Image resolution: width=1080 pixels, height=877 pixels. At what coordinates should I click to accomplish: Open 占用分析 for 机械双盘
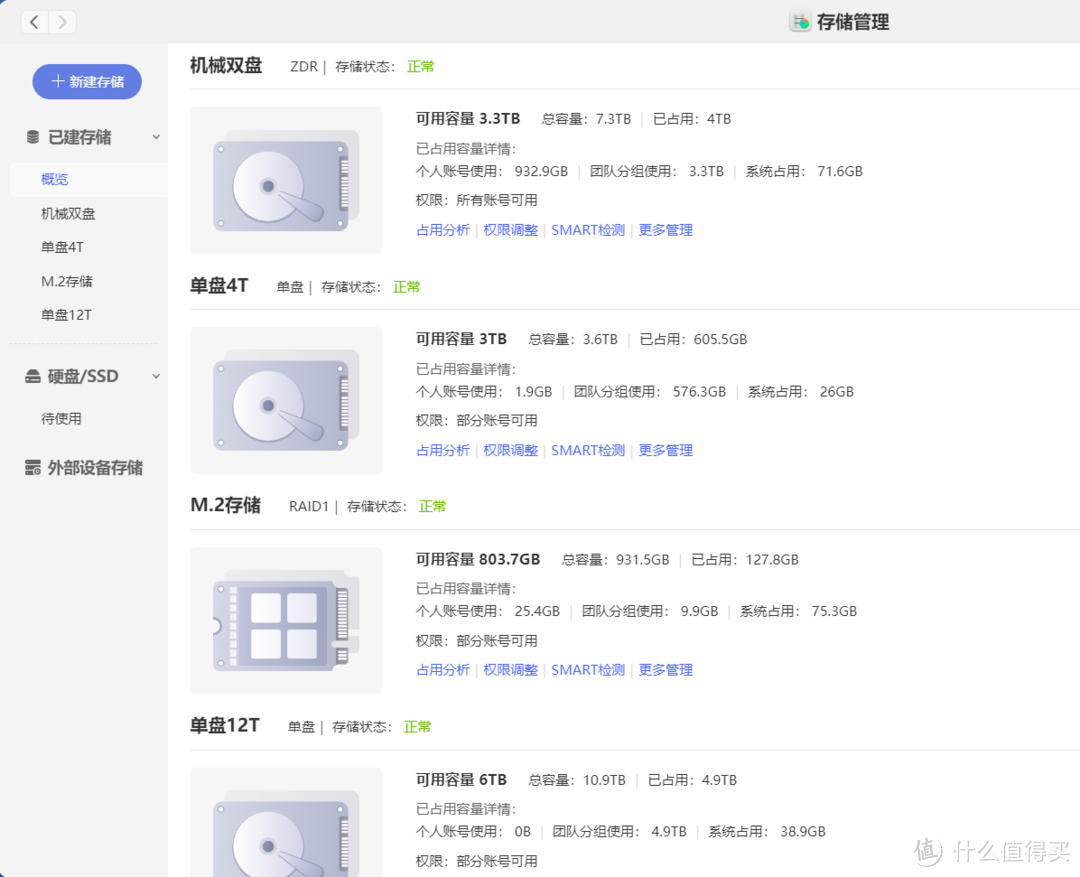[443, 229]
